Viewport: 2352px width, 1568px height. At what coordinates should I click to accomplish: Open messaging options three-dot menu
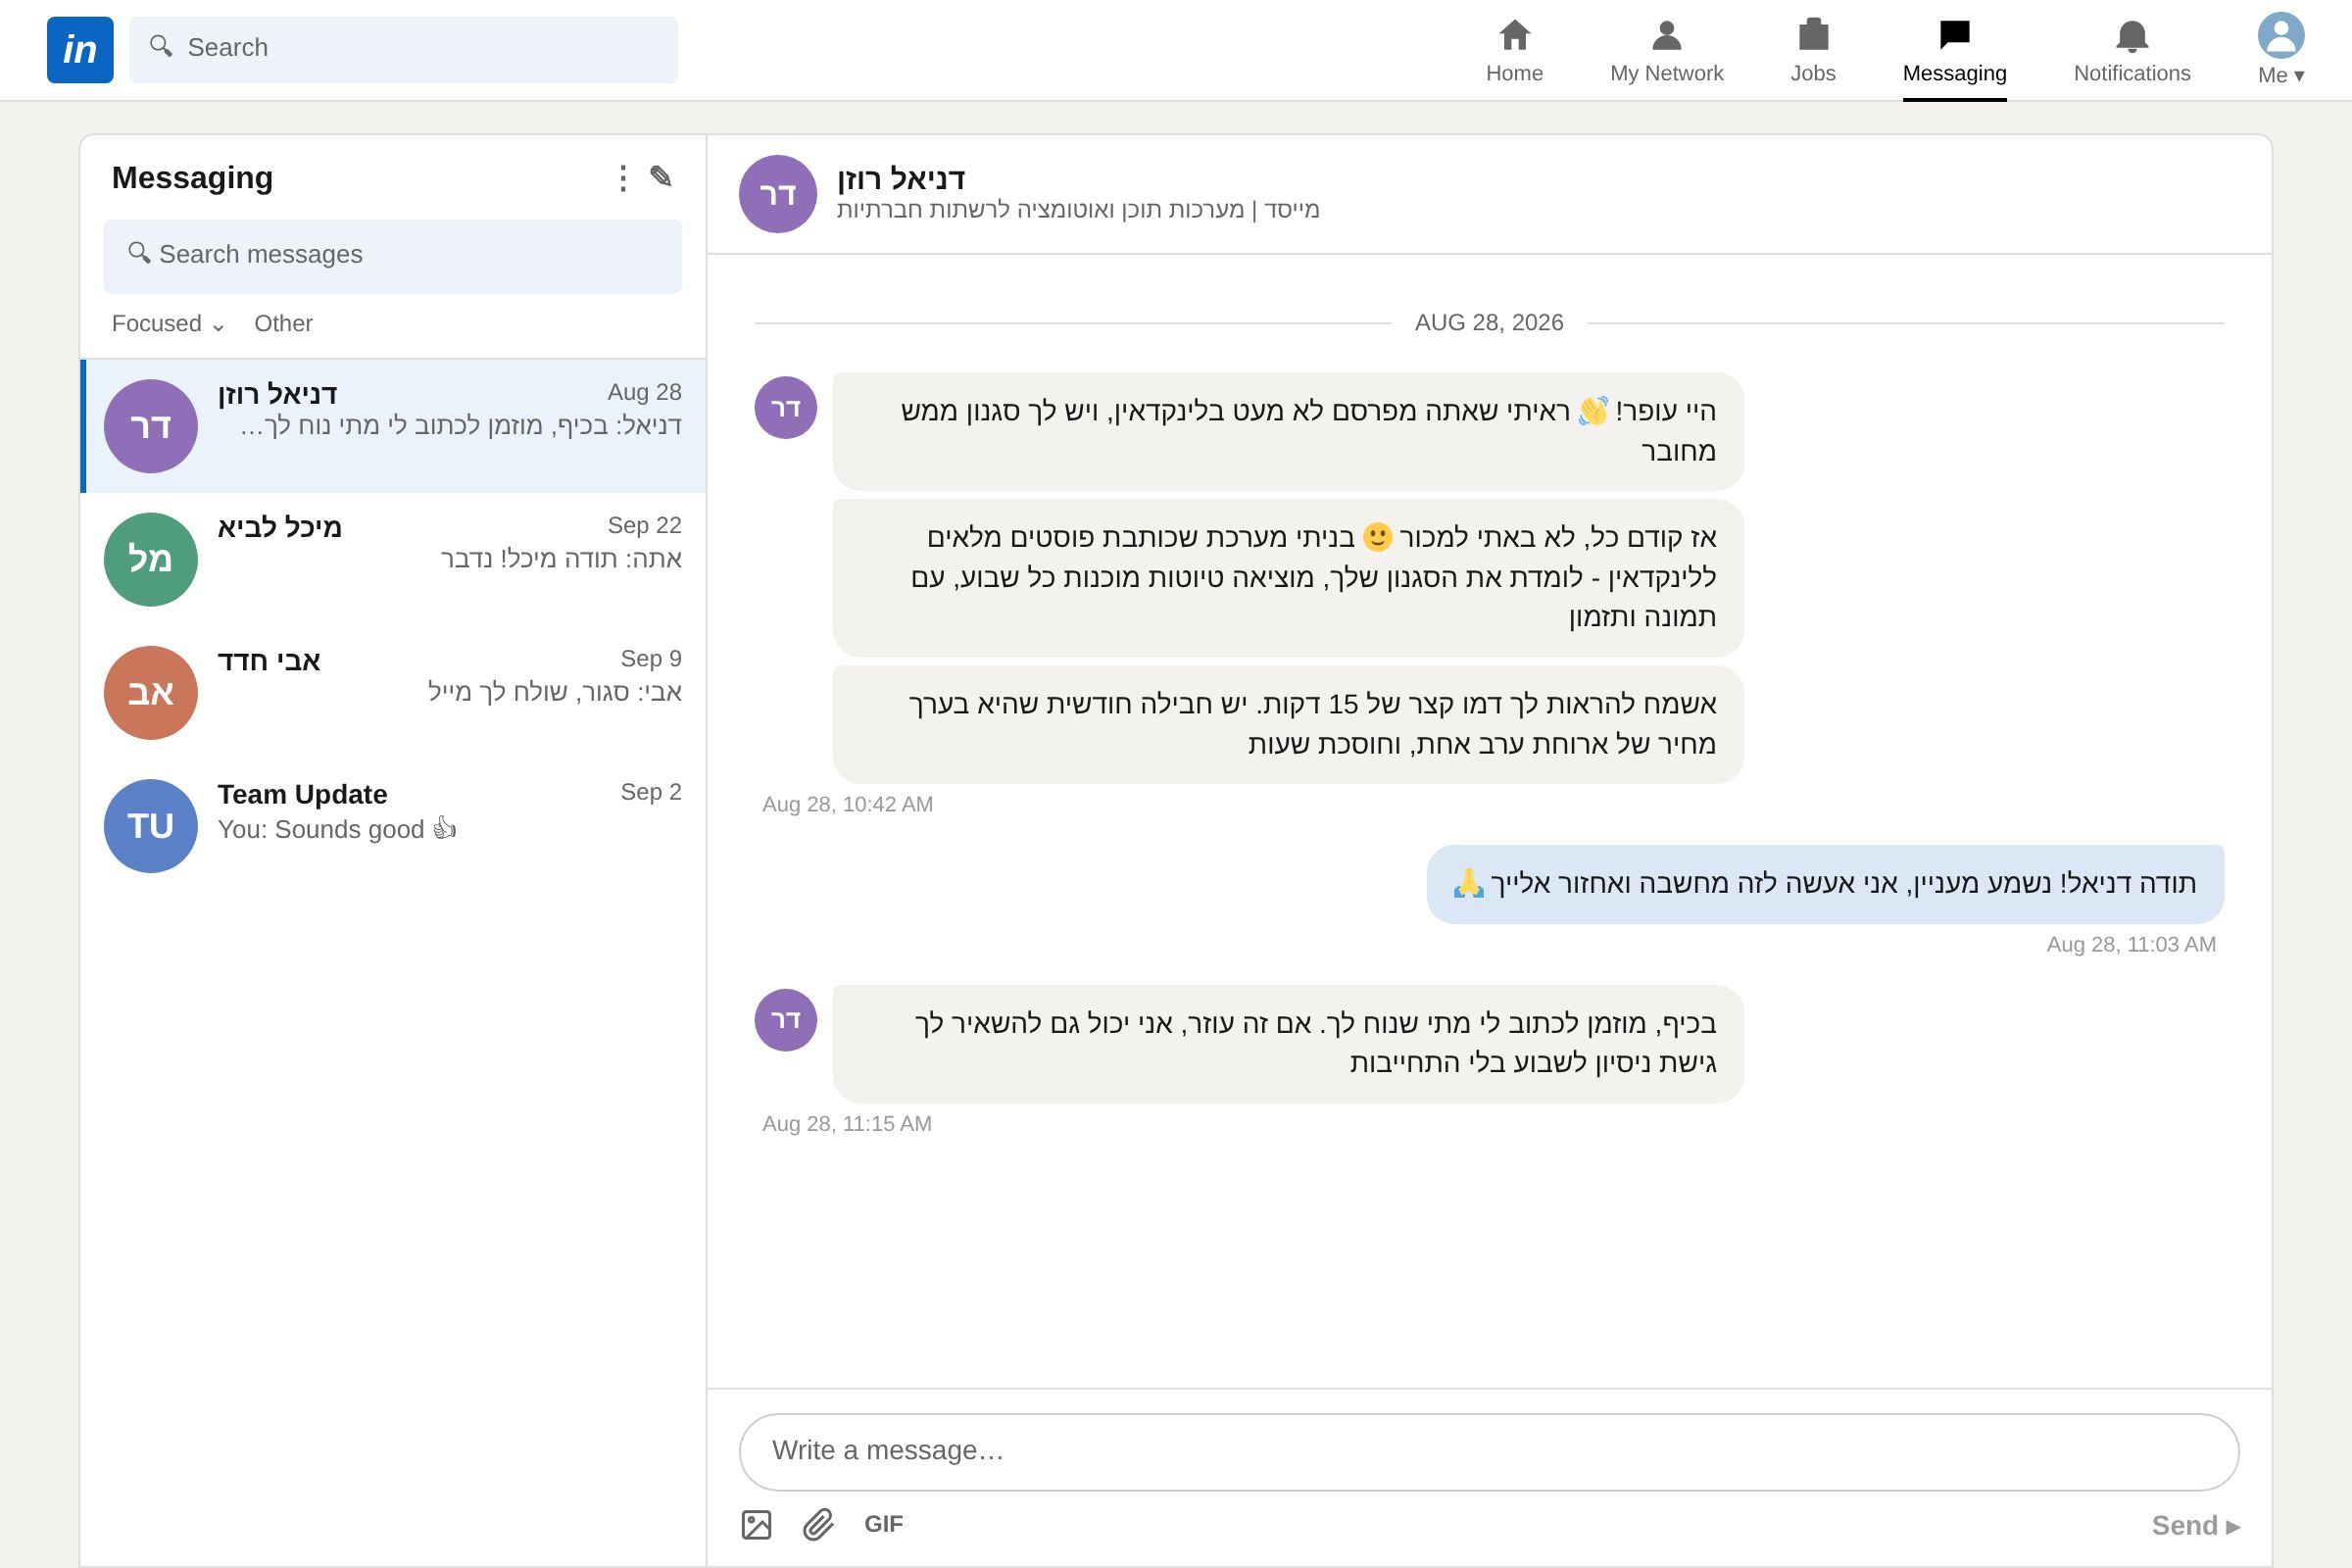[x=623, y=178]
